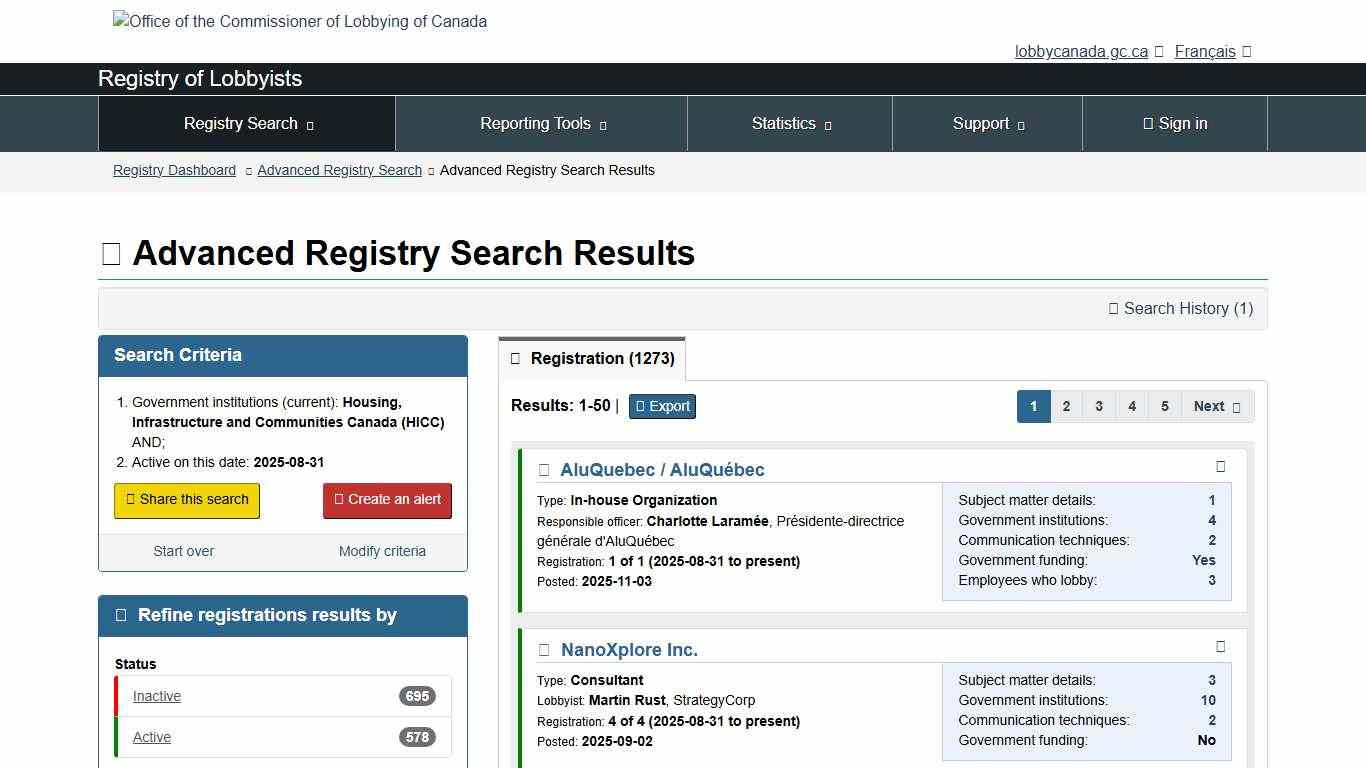Click Modify criteria to edit the search
1366x768 pixels.
pyautogui.click(x=383, y=551)
